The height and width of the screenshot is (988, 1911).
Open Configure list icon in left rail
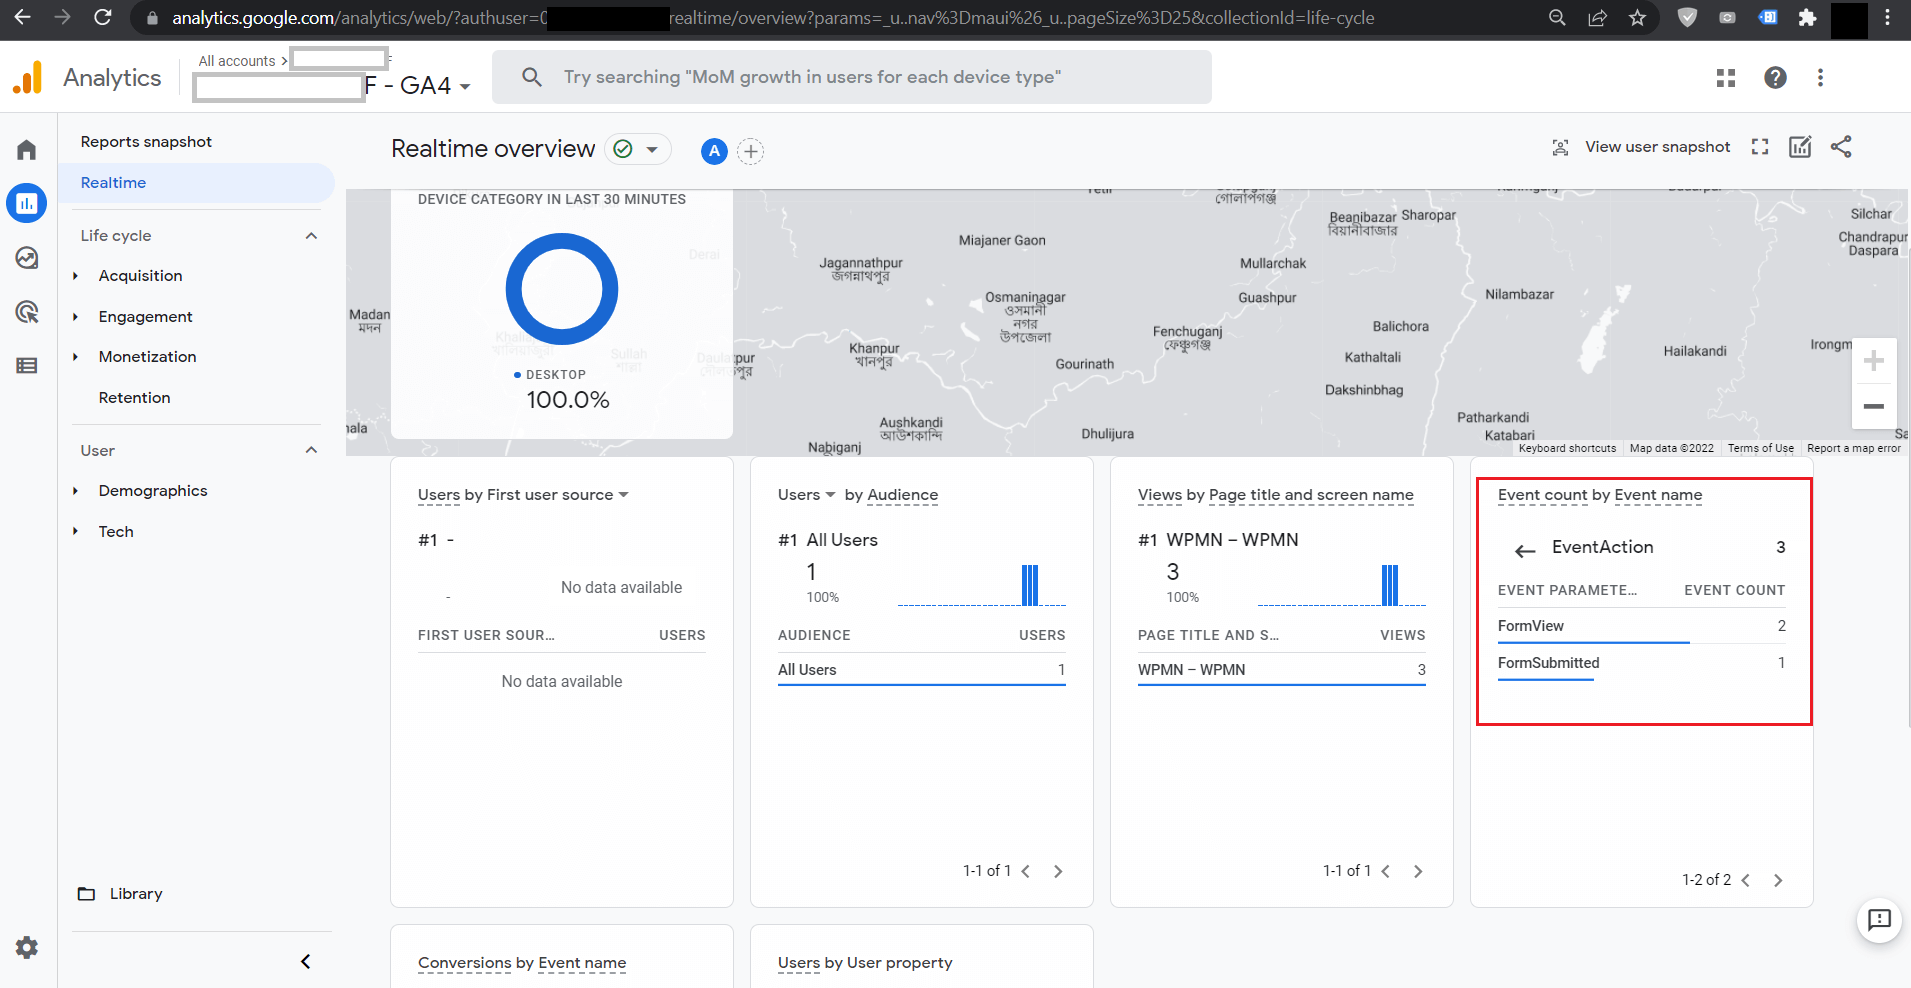click(27, 366)
